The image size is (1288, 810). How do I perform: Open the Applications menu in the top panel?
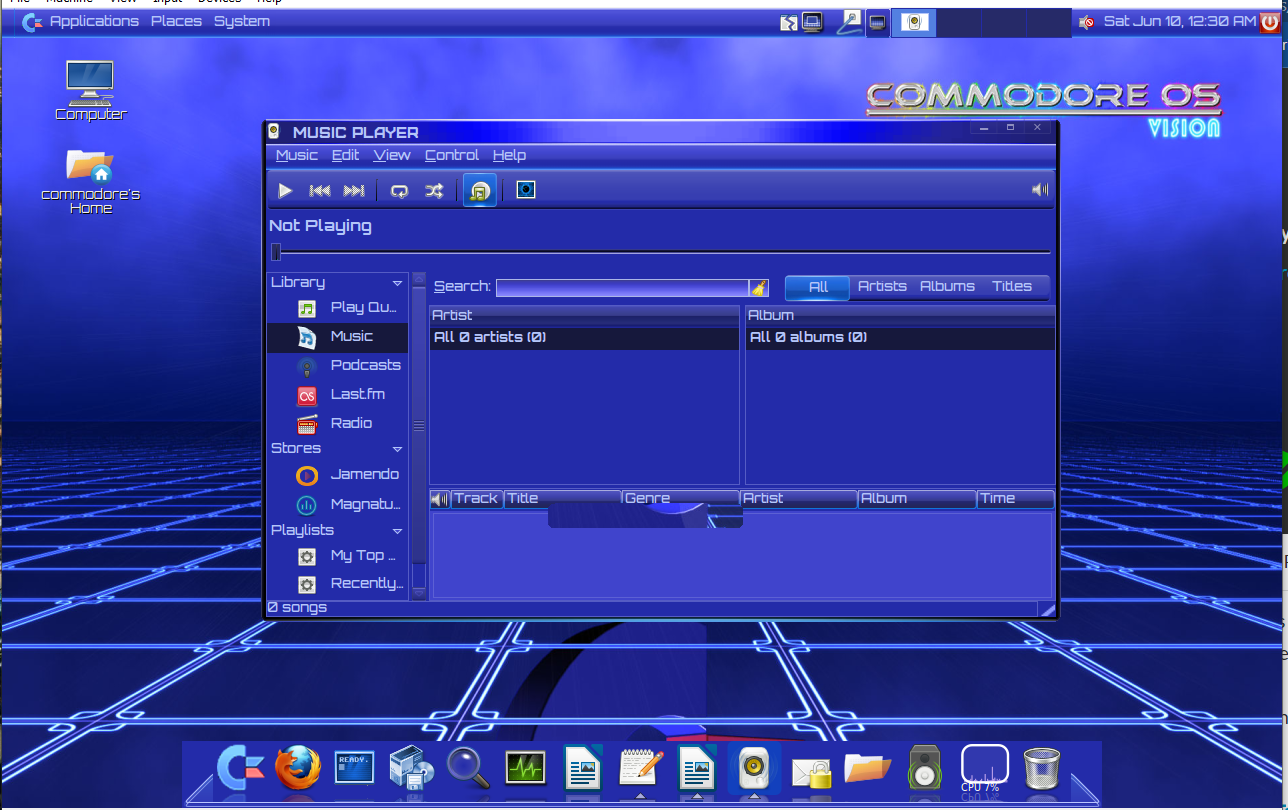click(94, 21)
